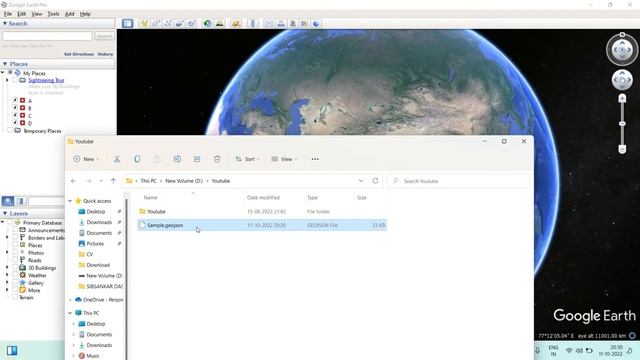Click the Move joystick navigation control

(622, 80)
